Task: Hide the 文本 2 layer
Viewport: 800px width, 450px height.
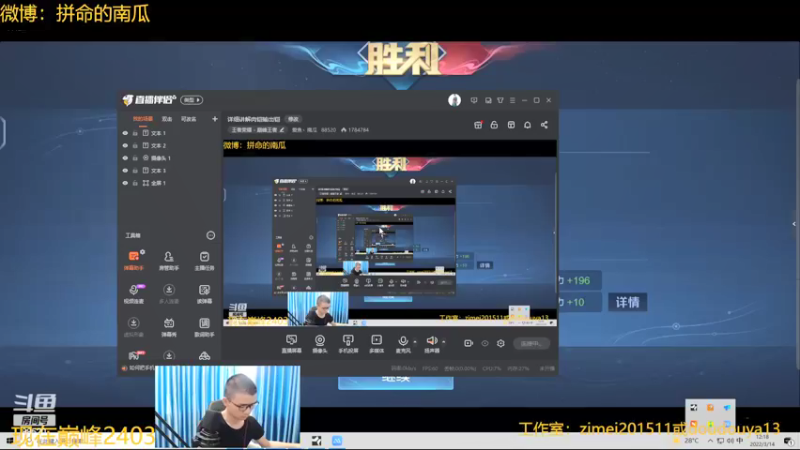Action: pos(125,145)
